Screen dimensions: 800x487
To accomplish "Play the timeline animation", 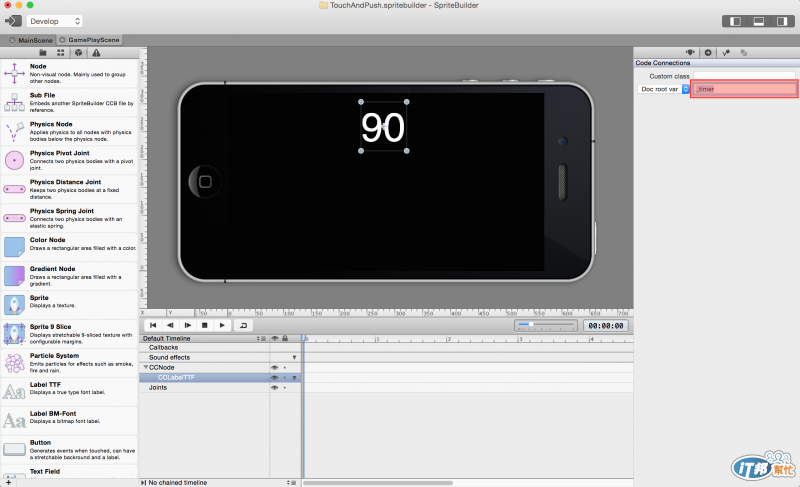I will (222, 325).
